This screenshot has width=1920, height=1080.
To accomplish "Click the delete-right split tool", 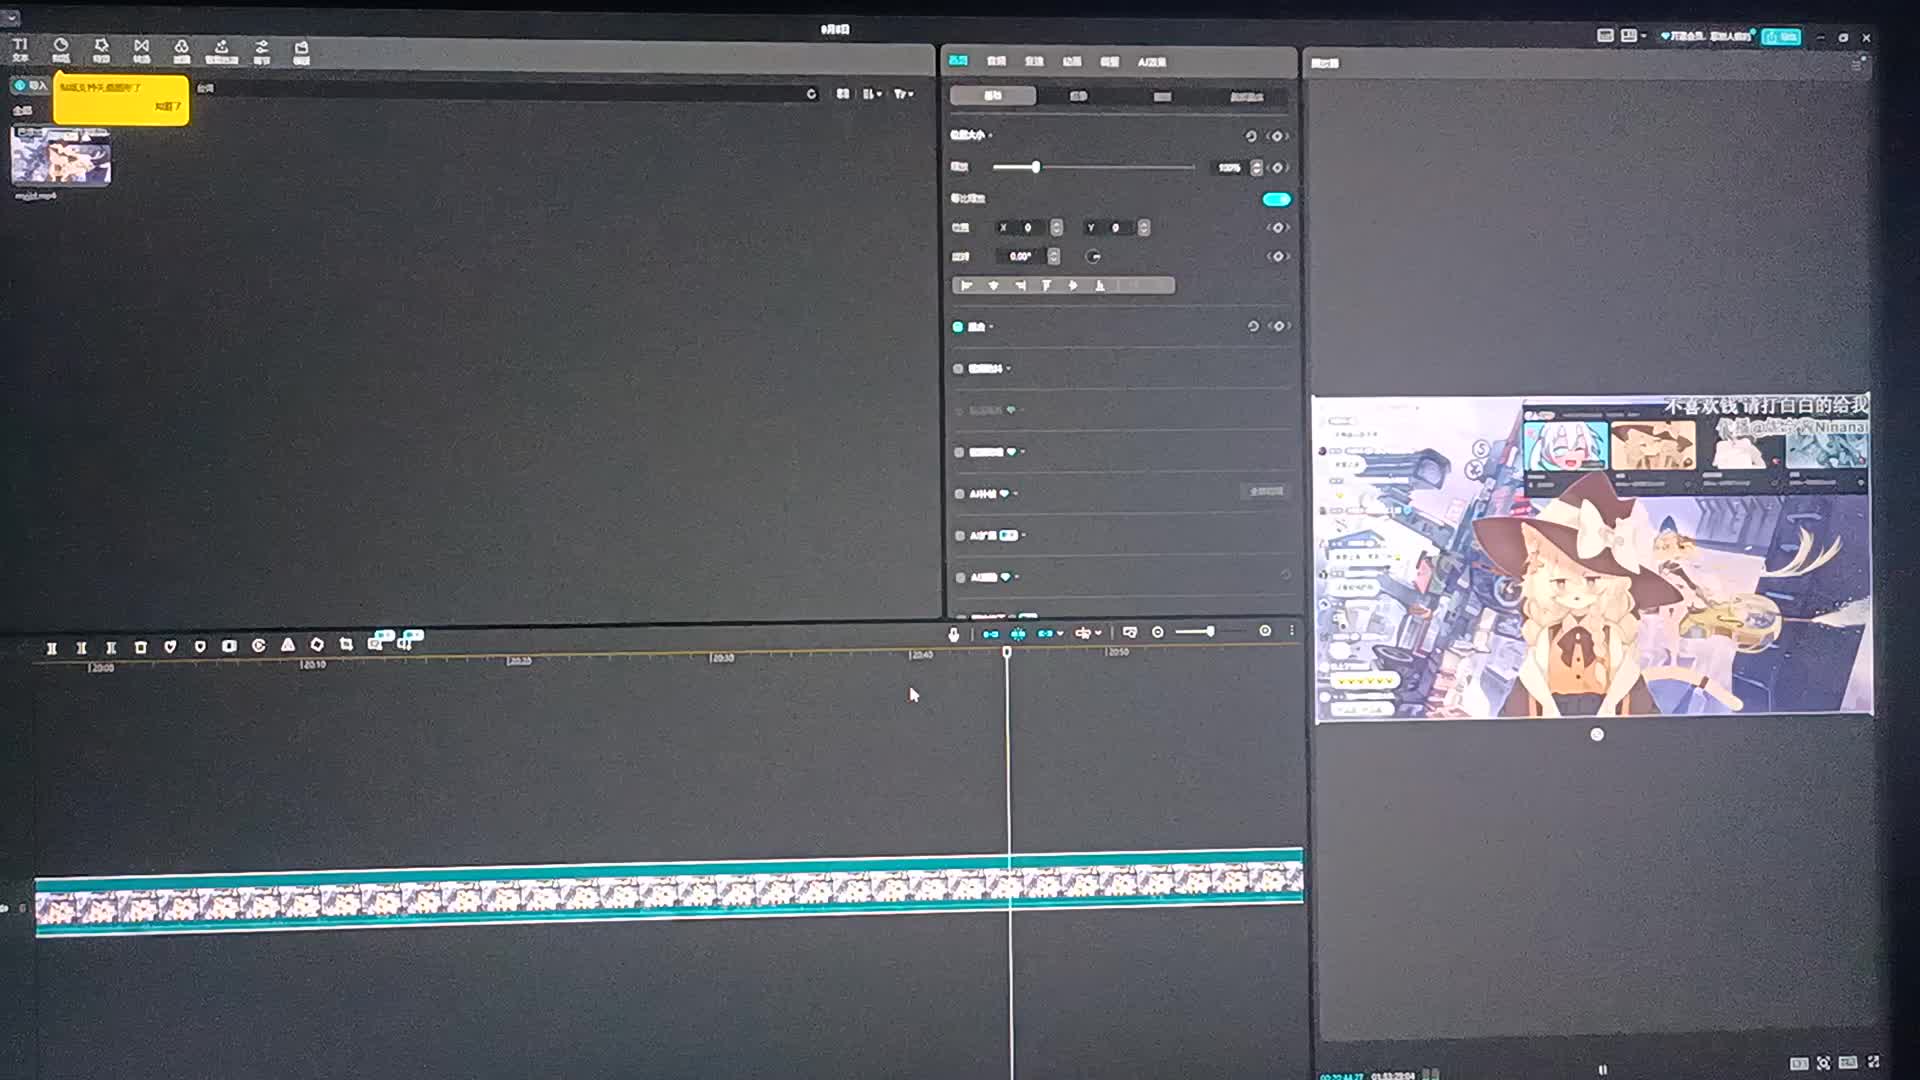I will [111, 648].
